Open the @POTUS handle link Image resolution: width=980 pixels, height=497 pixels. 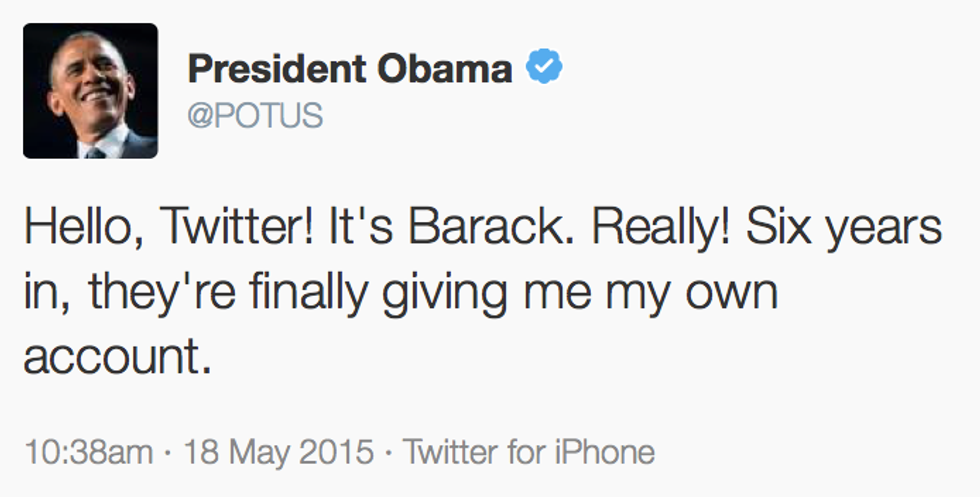point(255,116)
